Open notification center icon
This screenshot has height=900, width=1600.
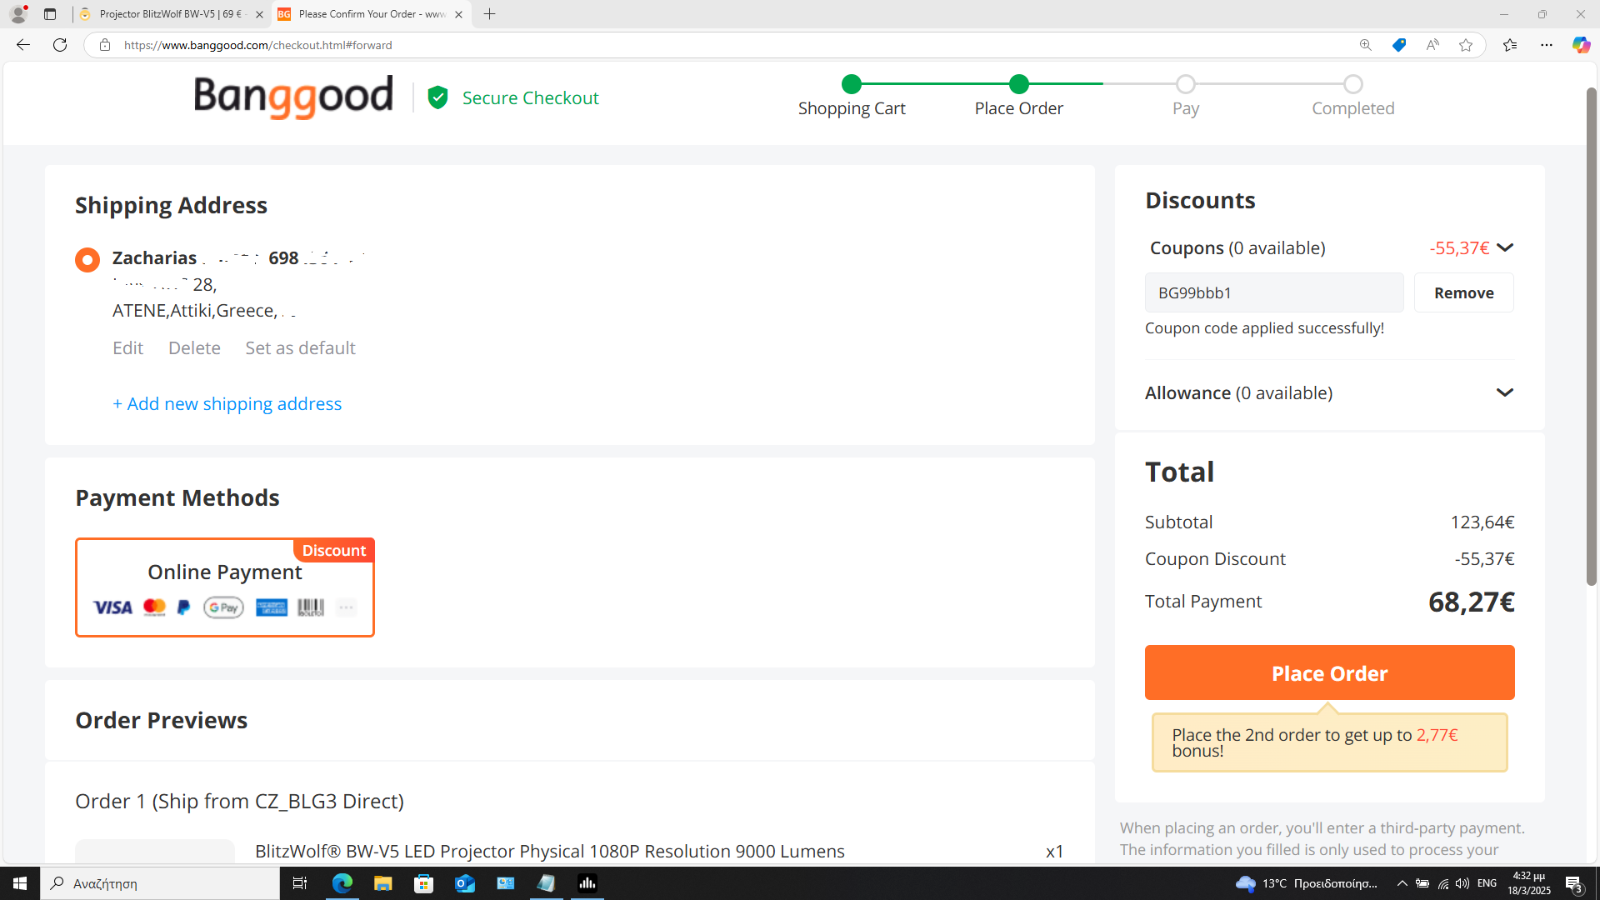[x=1573, y=884]
